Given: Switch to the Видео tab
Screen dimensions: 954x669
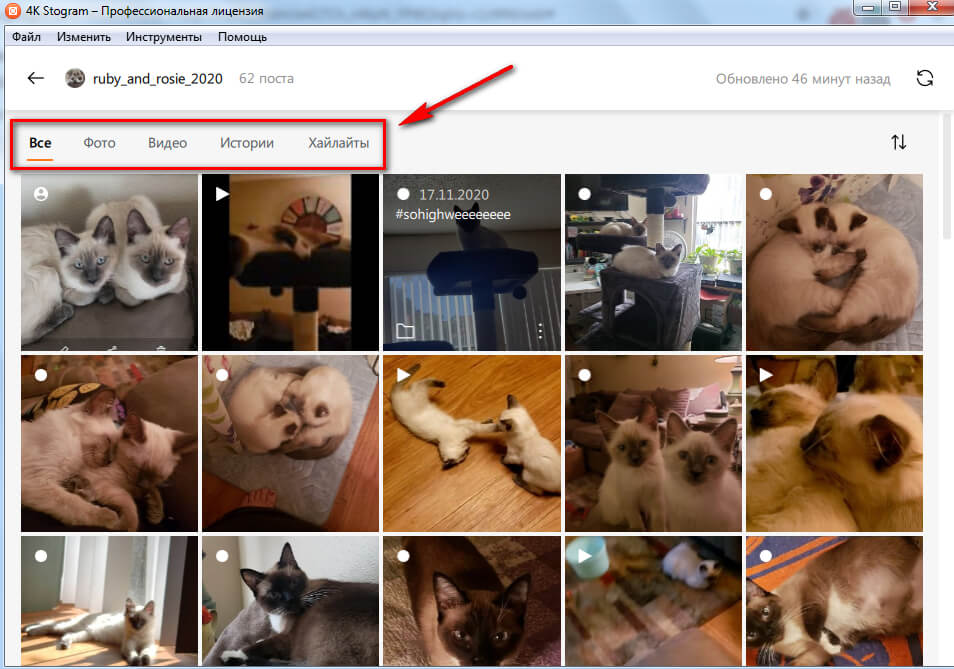Looking at the screenshot, I should [x=167, y=143].
